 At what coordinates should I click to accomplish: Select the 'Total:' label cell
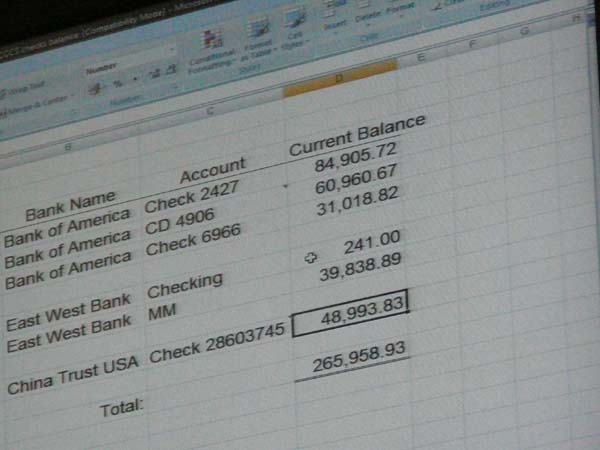click(122, 408)
